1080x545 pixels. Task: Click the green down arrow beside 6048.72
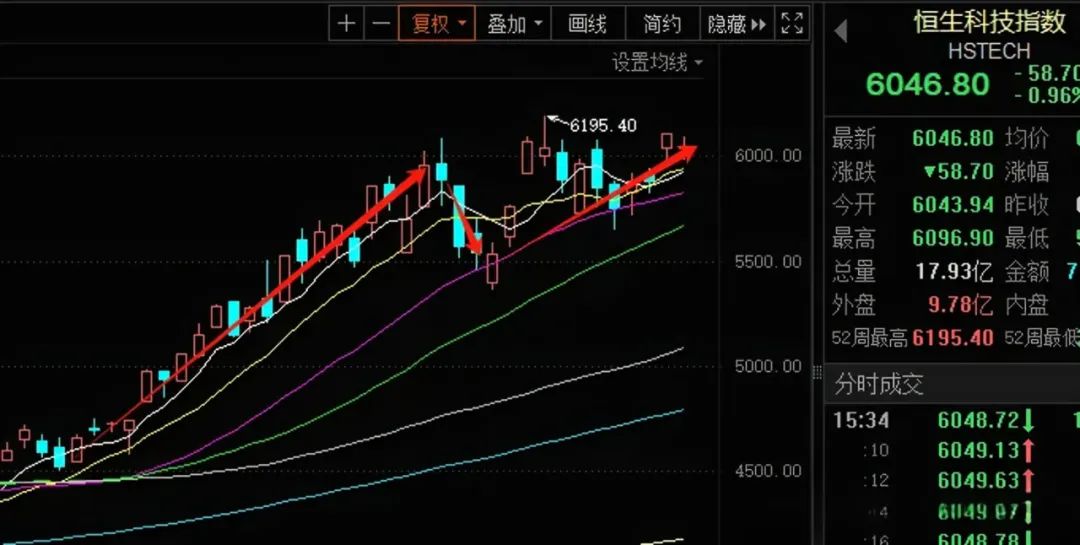point(1028,420)
